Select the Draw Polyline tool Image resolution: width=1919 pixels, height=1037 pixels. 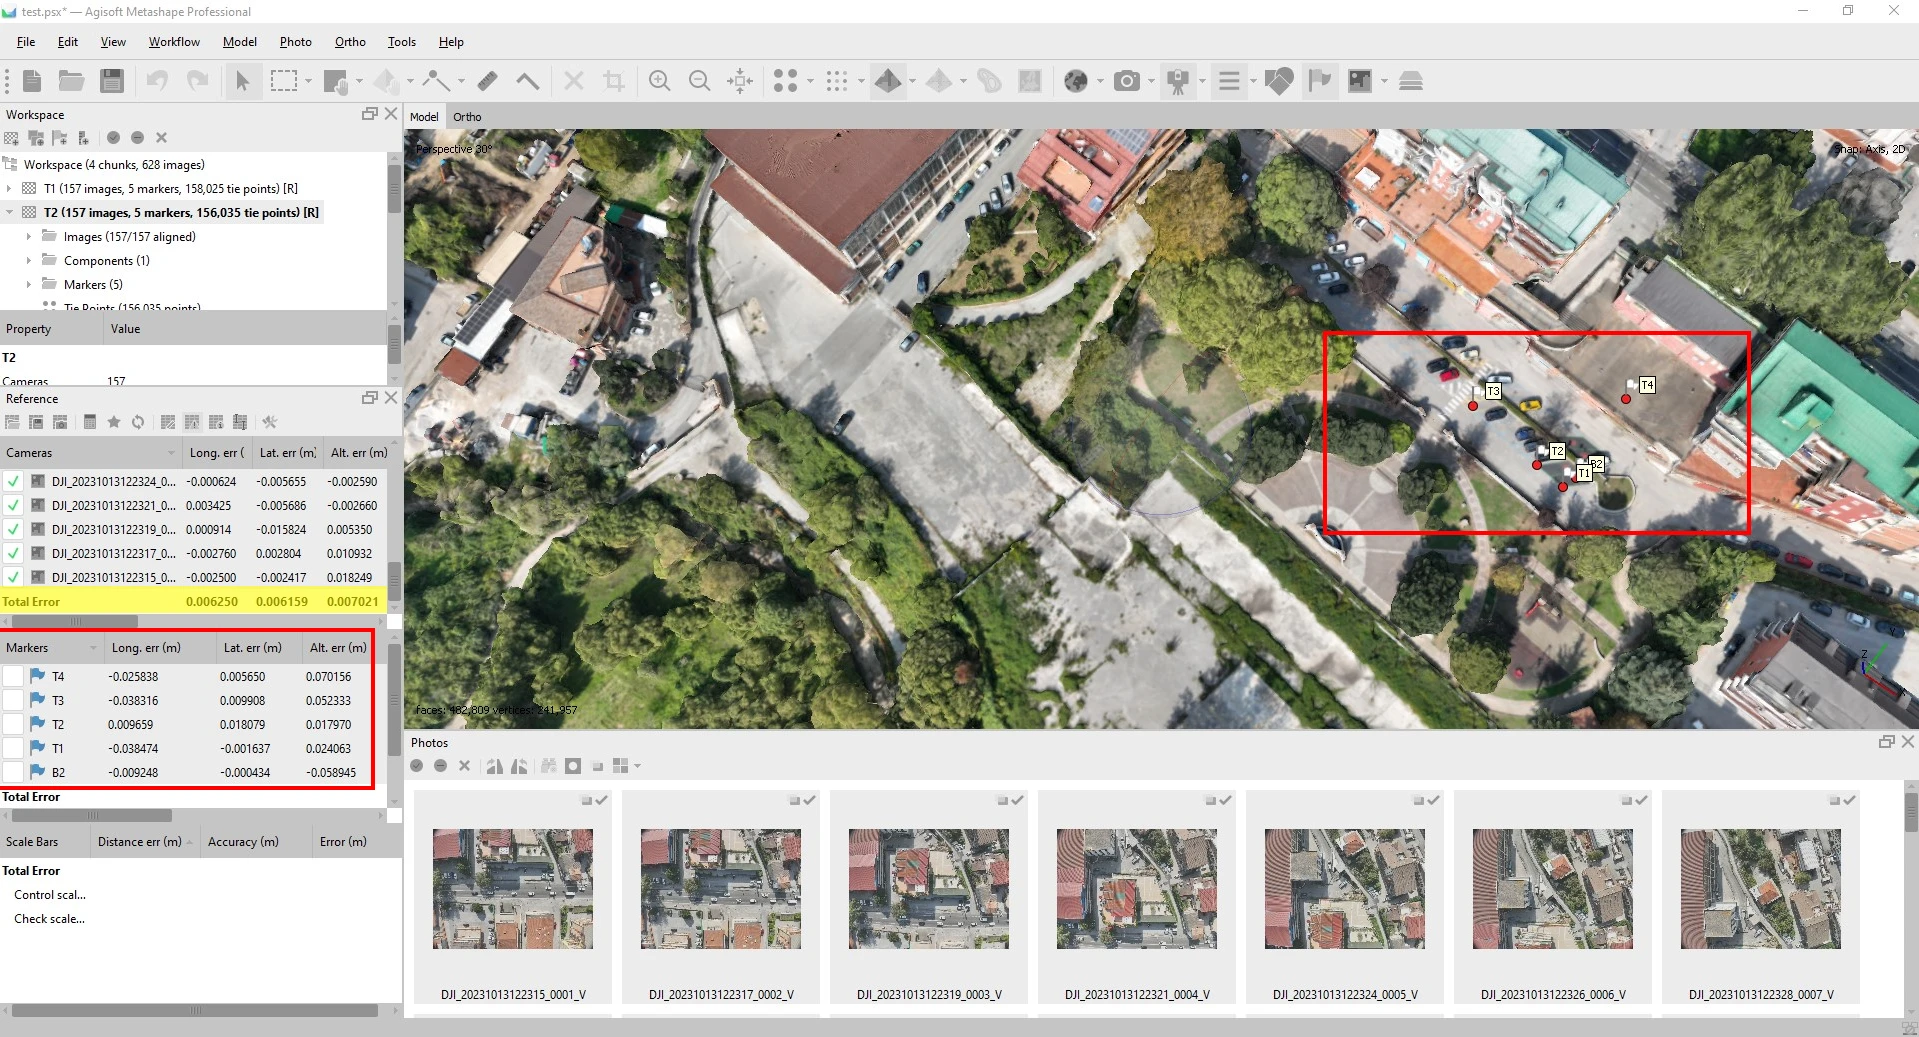pos(436,81)
